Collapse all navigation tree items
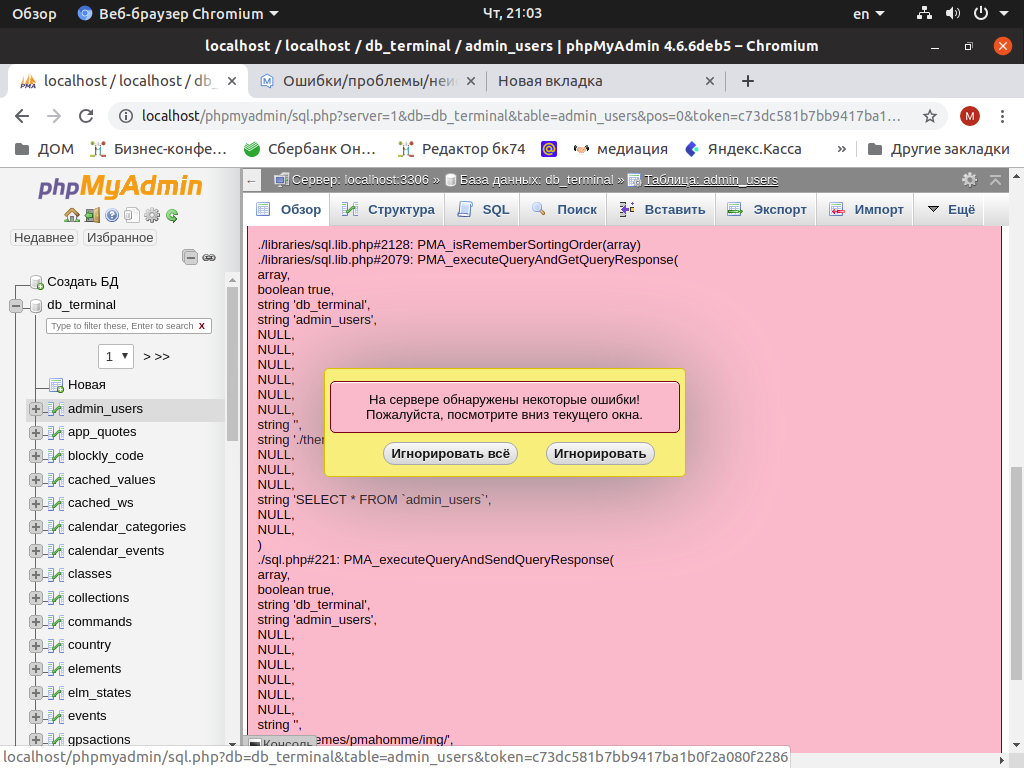1024x768 pixels. click(x=190, y=257)
